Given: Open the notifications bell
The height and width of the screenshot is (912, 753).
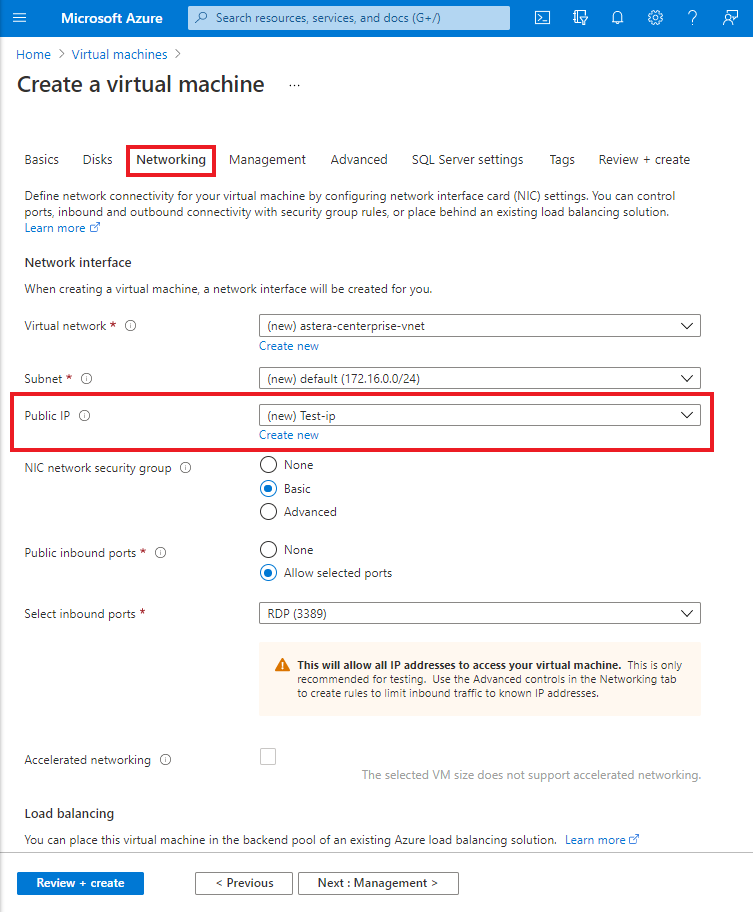Looking at the screenshot, I should 618,18.
